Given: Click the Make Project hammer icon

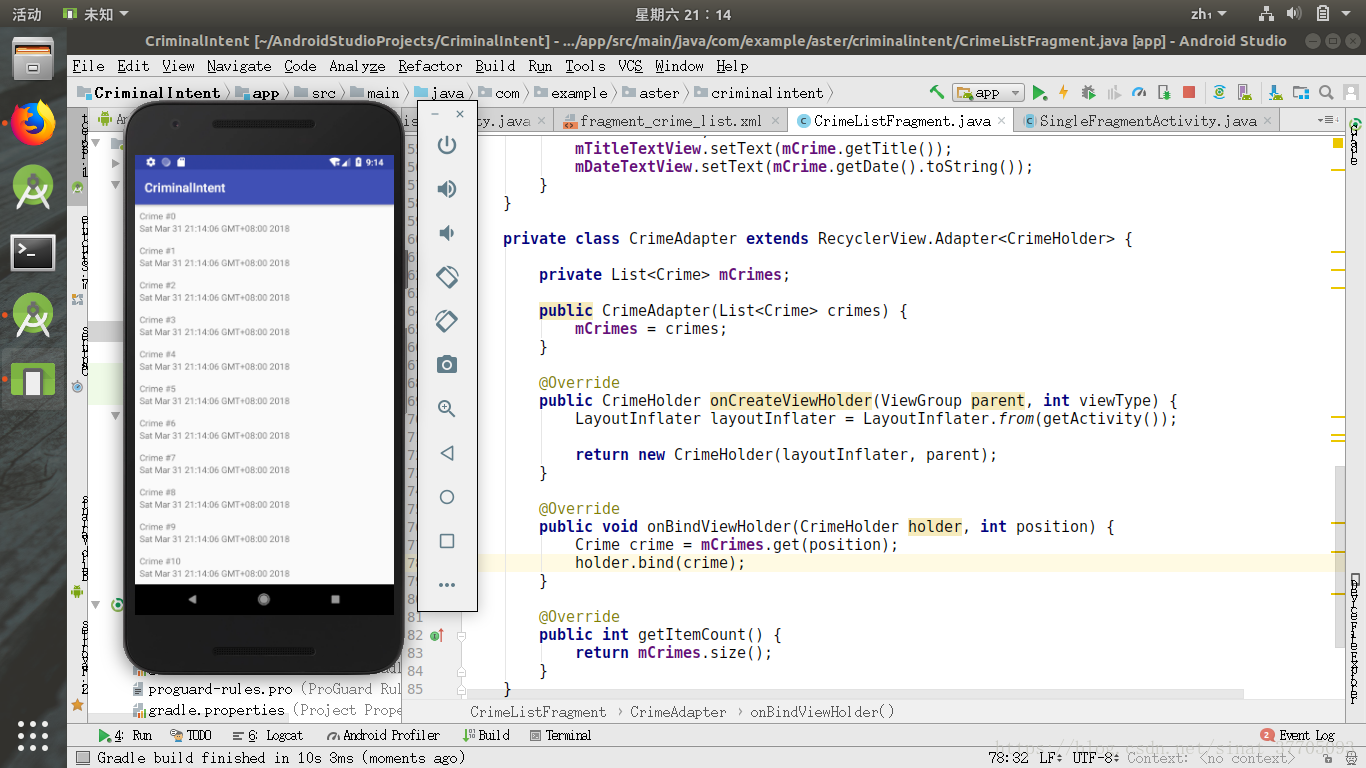Looking at the screenshot, I should (937, 92).
